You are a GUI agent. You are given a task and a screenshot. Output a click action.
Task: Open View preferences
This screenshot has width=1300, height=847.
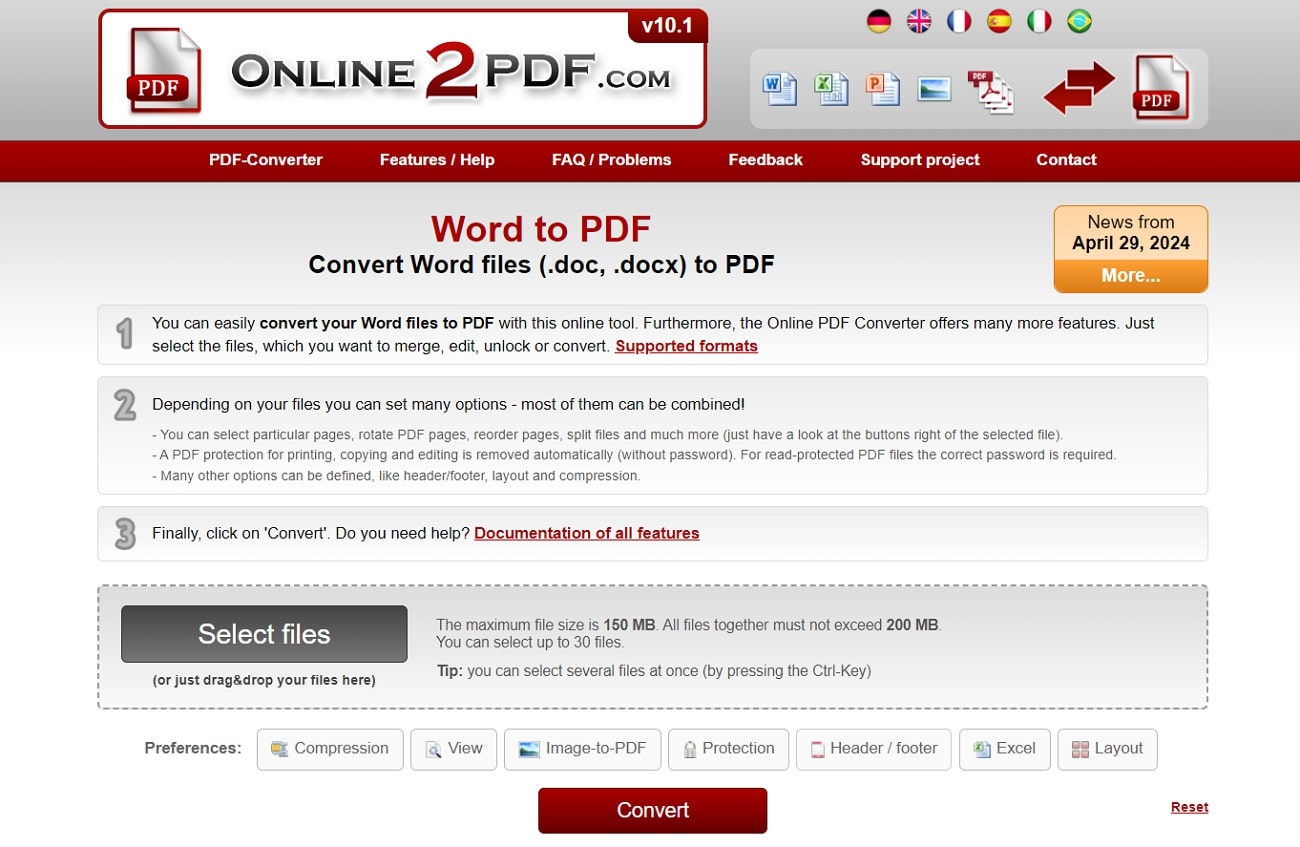pyautogui.click(x=454, y=749)
